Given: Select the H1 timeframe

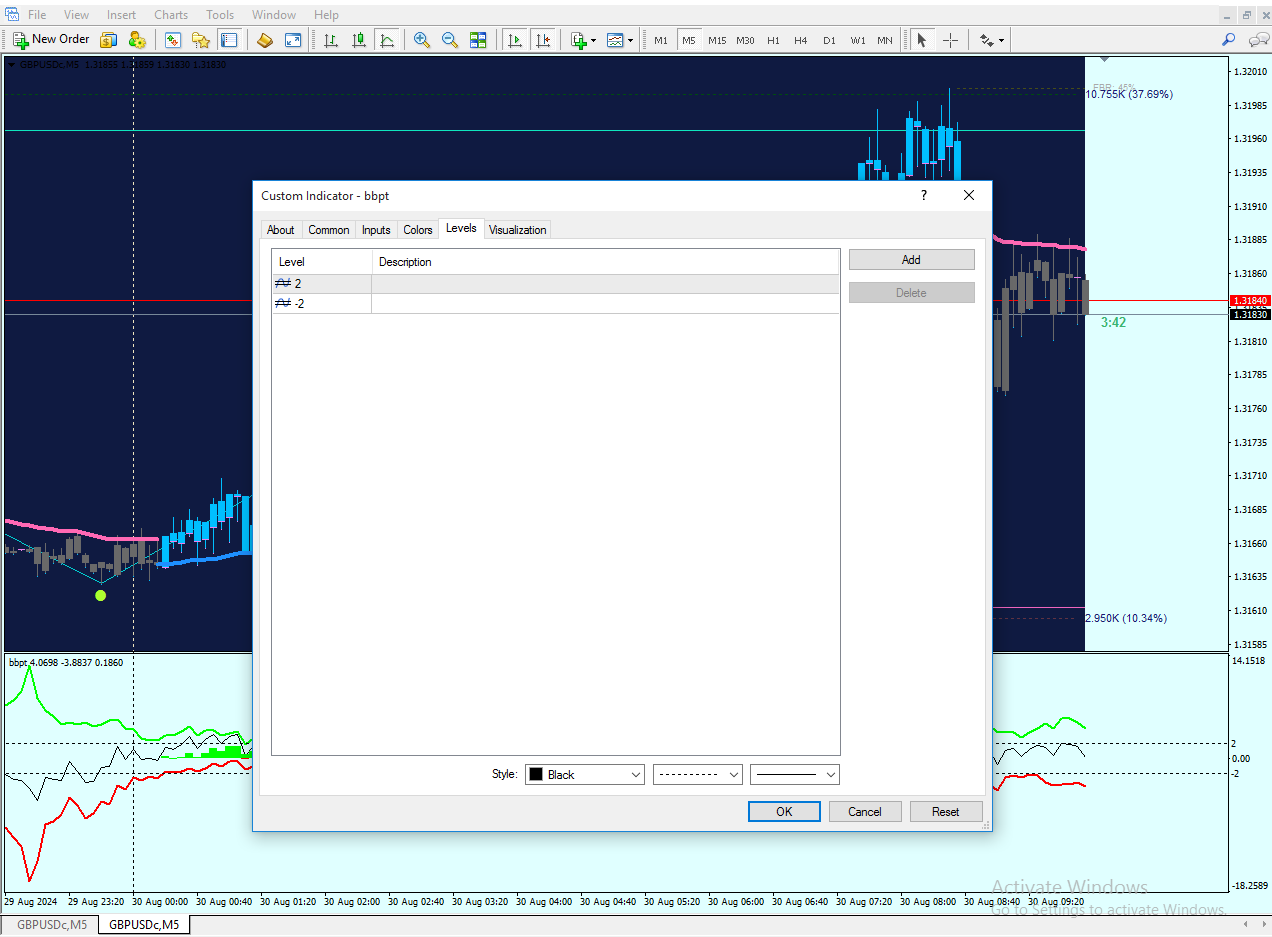Looking at the screenshot, I should tap(773, 41).
